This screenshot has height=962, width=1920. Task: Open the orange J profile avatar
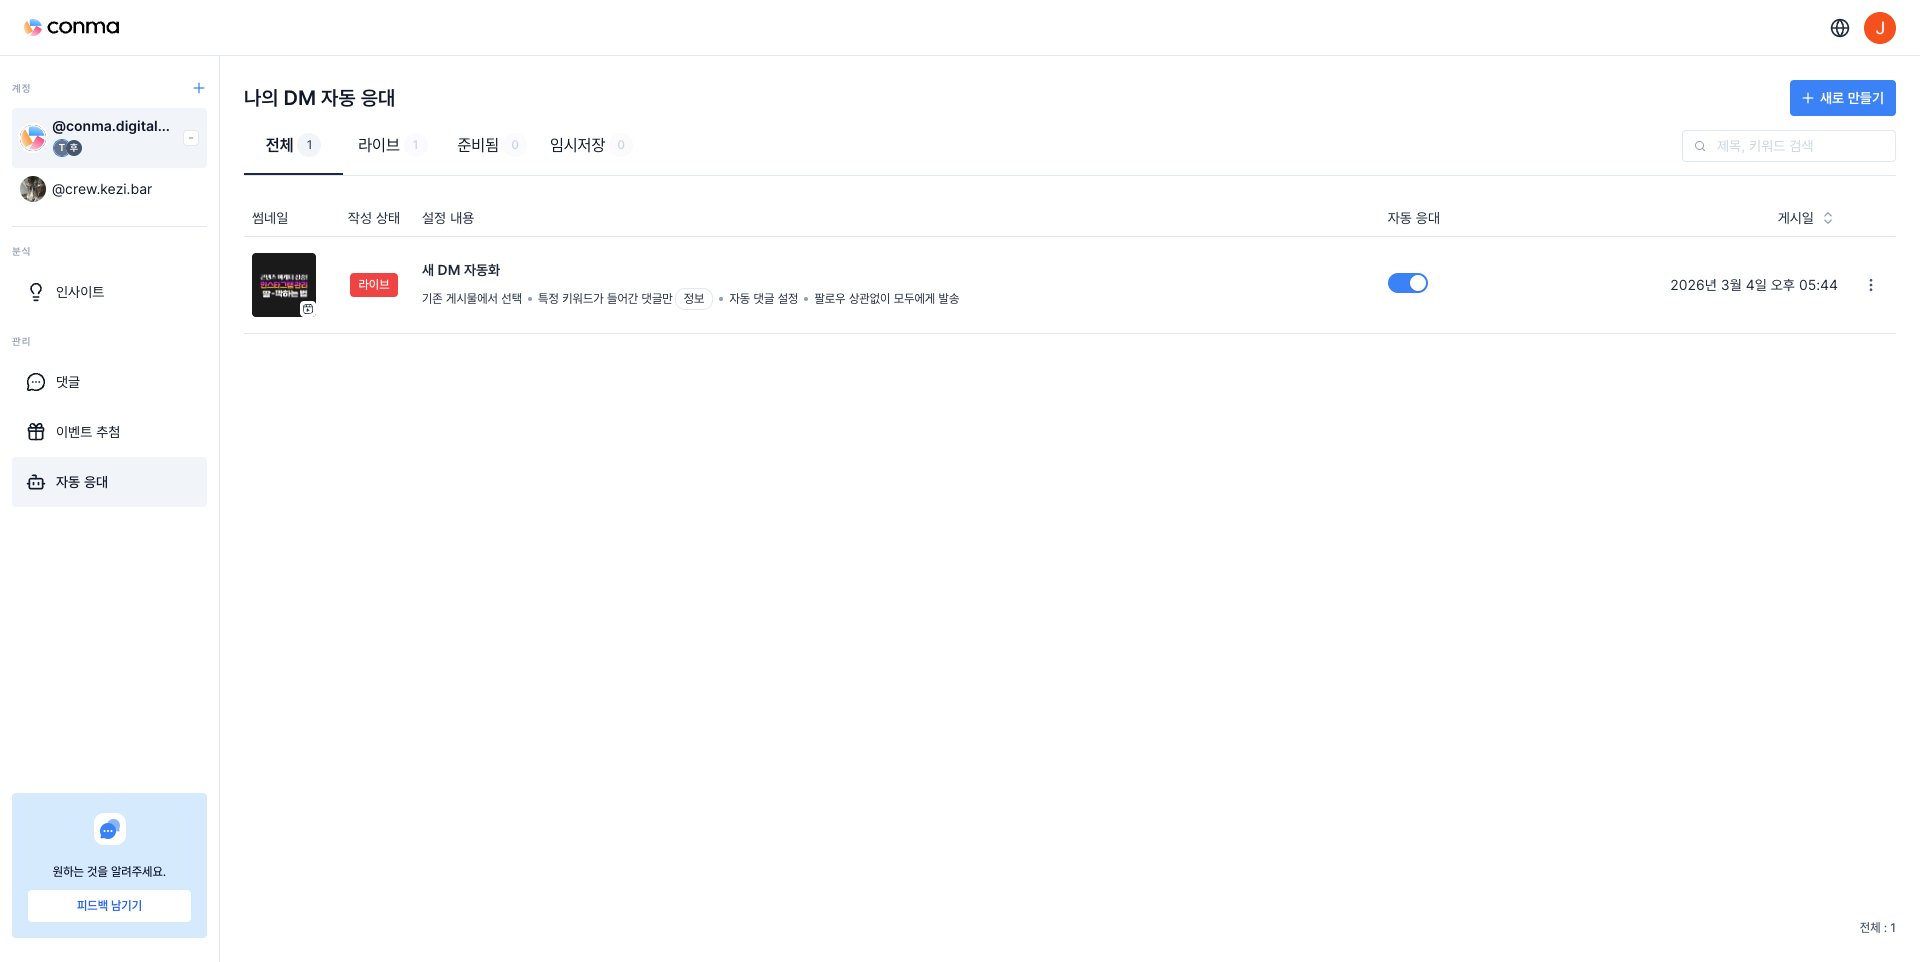coord(1879,28)
